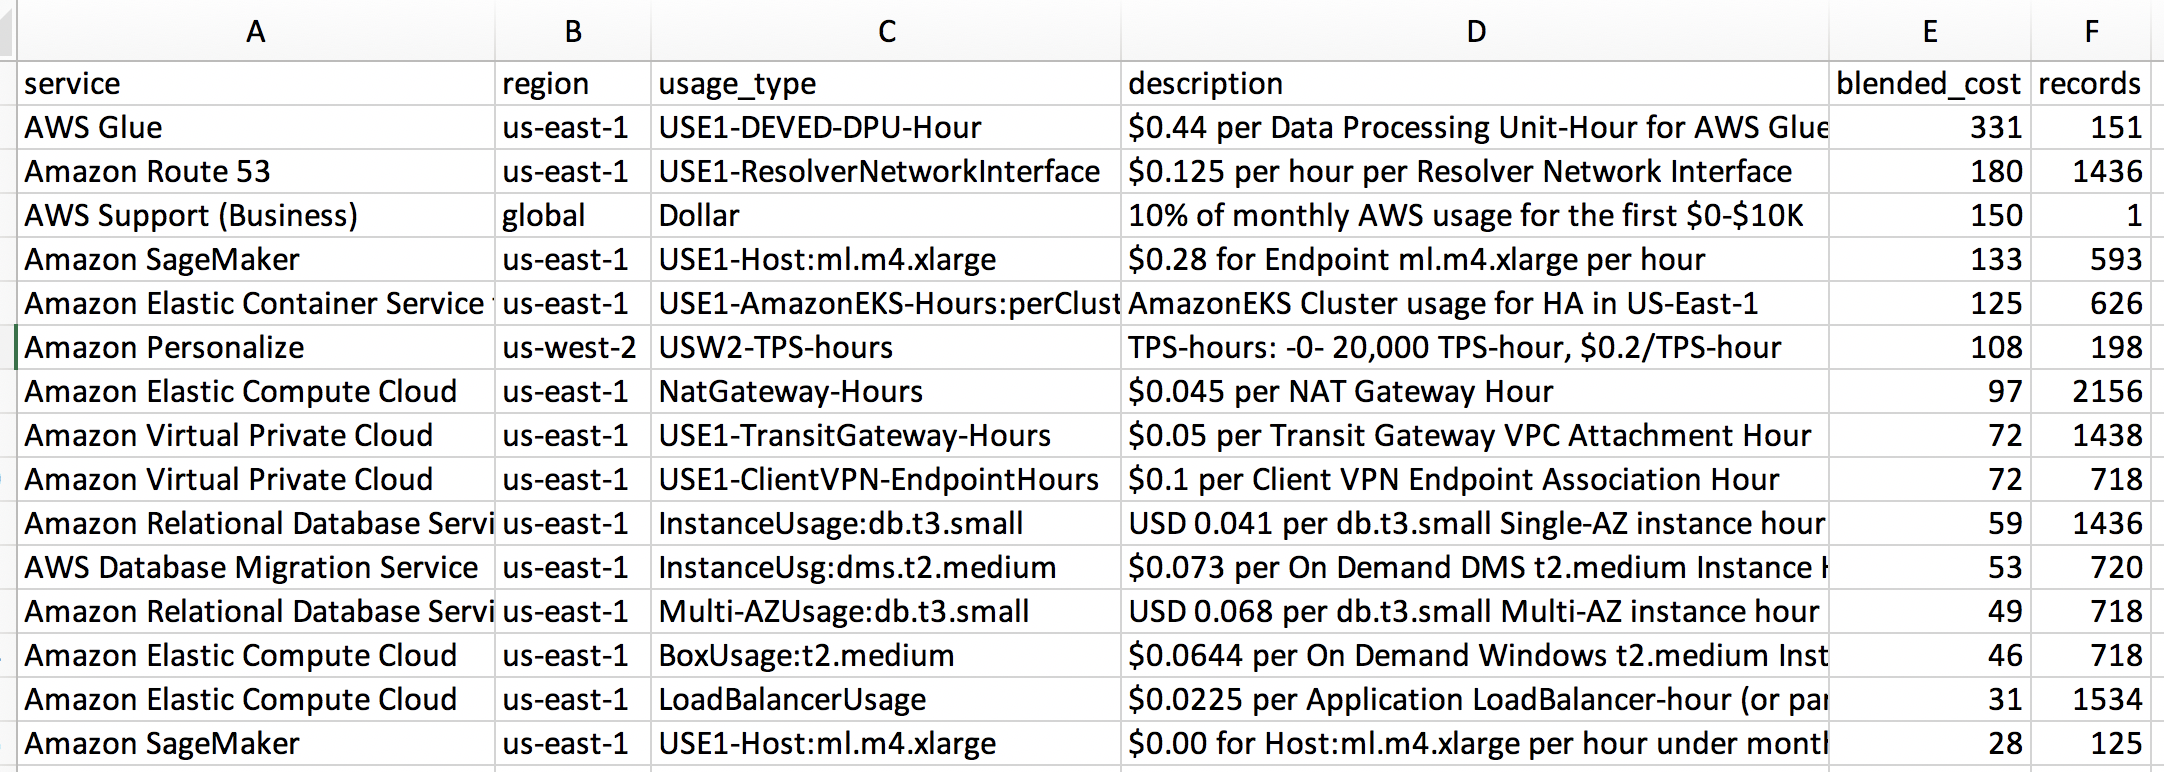
Task: Select records cell '1438'
Action: (2091, 436)
